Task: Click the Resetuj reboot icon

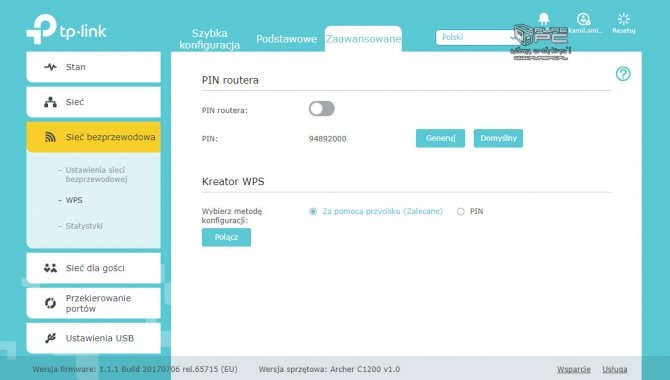Action: click(x=624, y=19)
